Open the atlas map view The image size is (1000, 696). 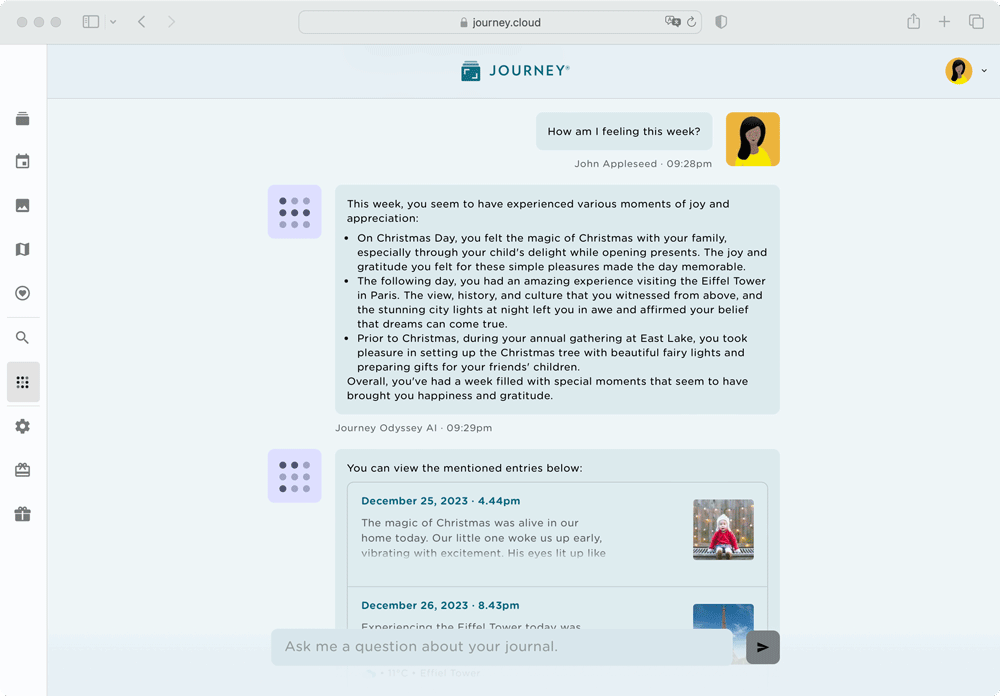pyautogui.click(x=22, y=249)
